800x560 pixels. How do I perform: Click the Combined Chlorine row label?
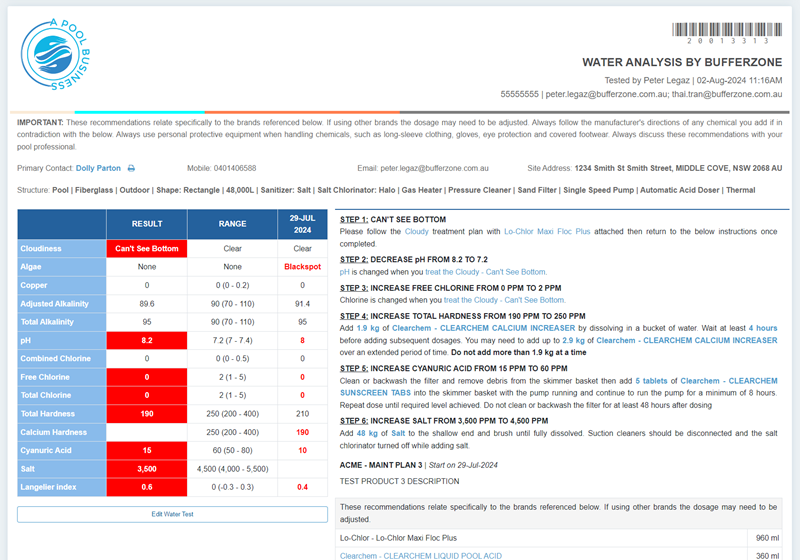click(62, 359)
